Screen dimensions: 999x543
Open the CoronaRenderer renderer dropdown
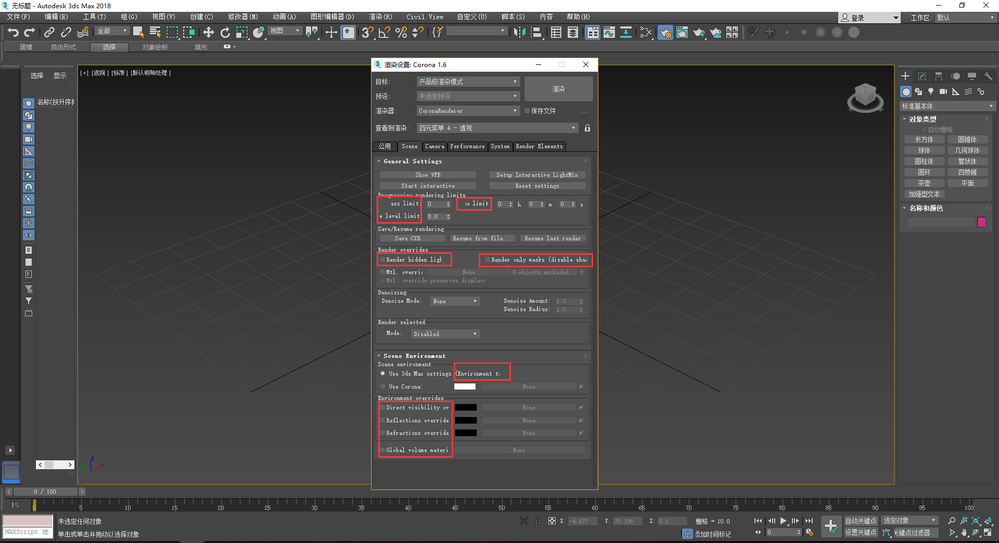tap(468, 111)
